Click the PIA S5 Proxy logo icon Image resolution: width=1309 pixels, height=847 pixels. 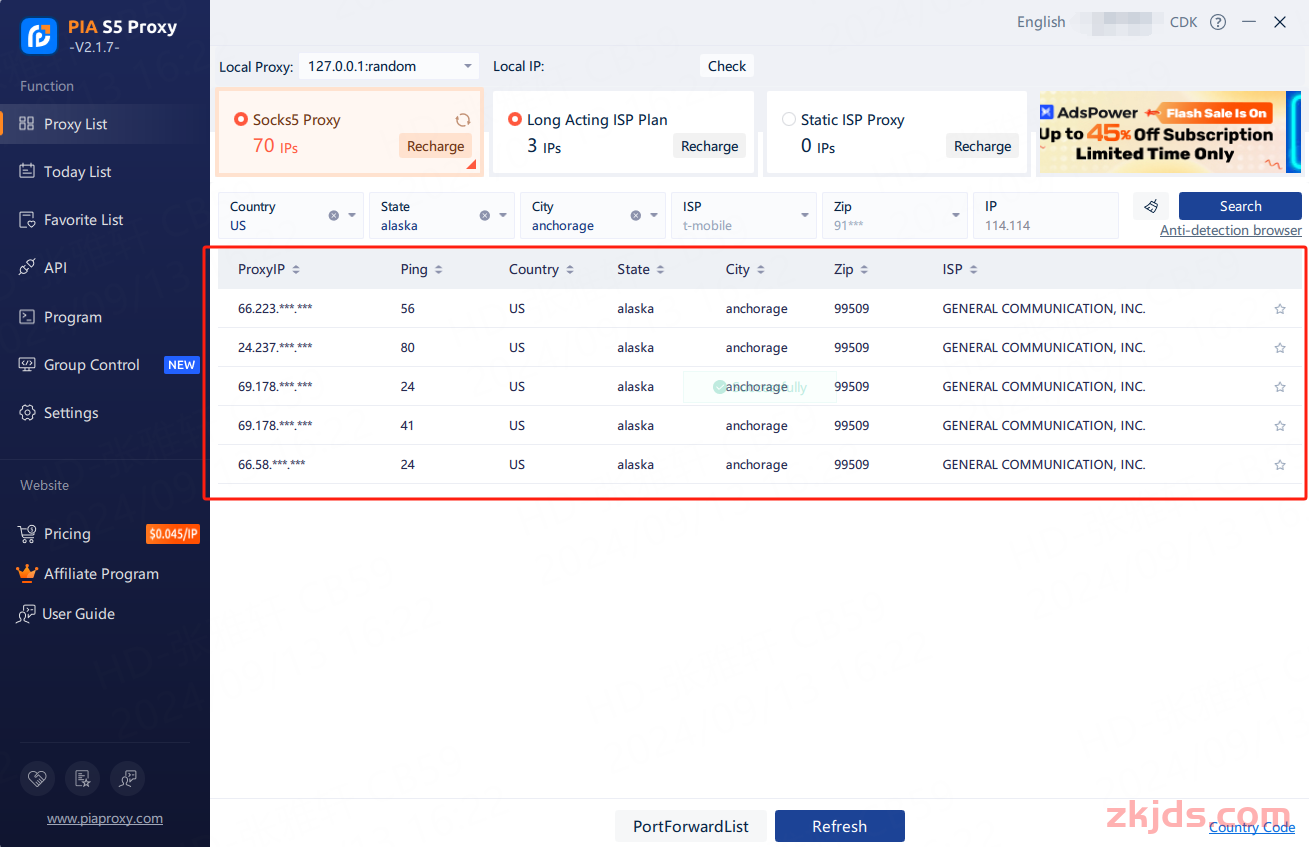(39, 36)
